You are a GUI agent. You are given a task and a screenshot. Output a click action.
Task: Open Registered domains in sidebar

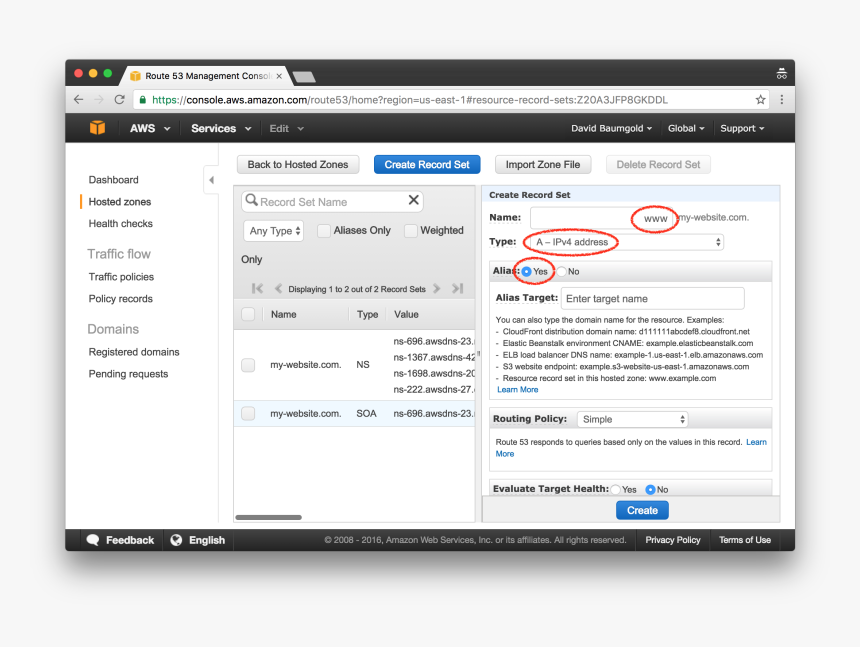tap(134, 352)
